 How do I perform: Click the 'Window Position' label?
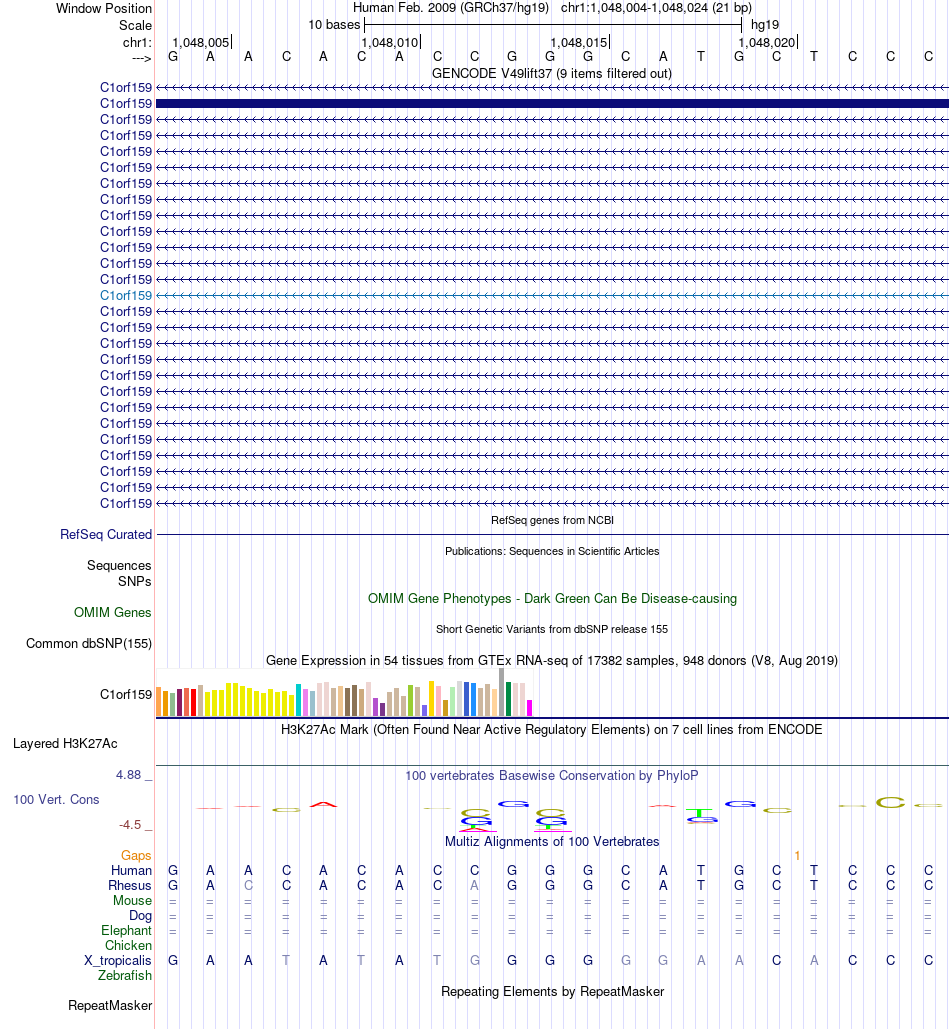[104, 9]
